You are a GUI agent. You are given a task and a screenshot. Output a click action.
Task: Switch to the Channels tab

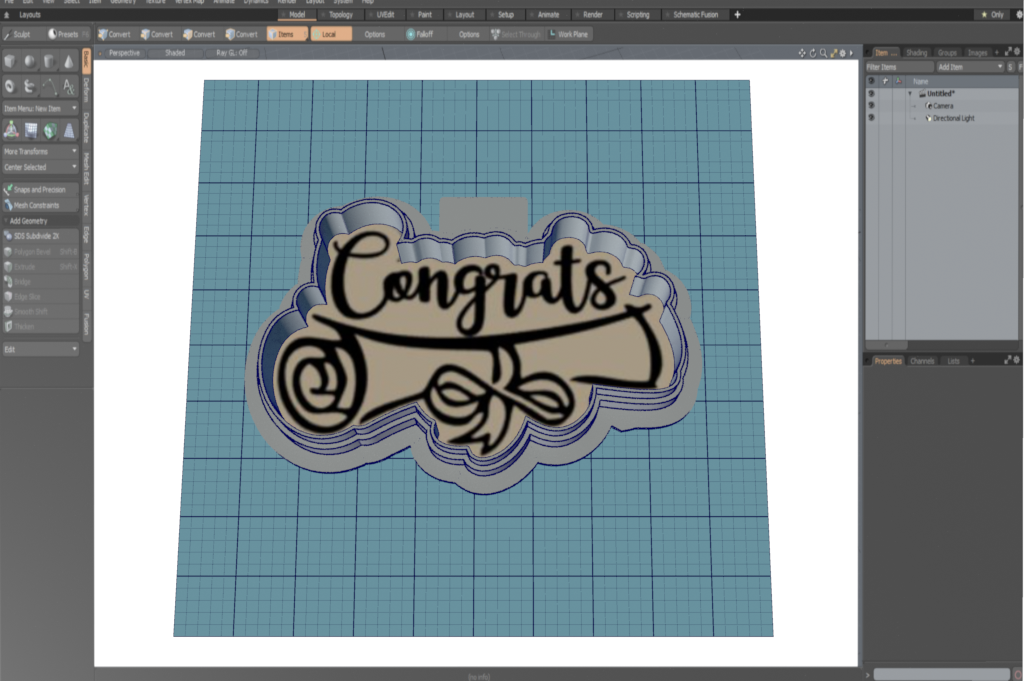coord(922,360)
